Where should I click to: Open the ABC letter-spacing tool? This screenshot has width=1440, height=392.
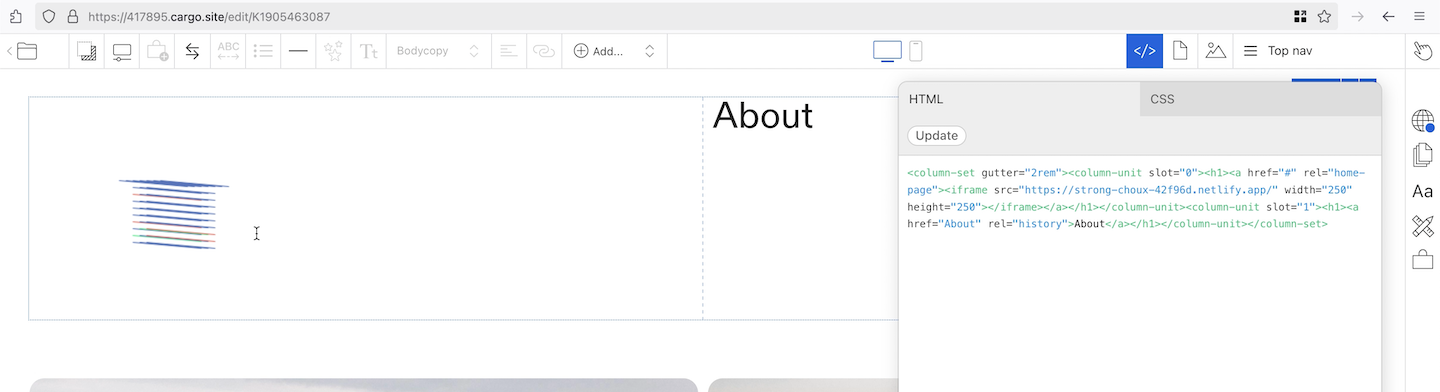228,51
